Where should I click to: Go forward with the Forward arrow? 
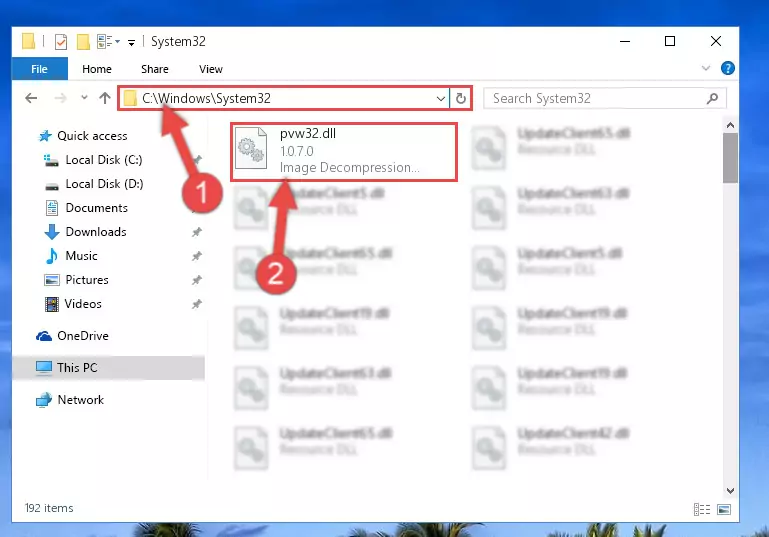coord(60,98)
